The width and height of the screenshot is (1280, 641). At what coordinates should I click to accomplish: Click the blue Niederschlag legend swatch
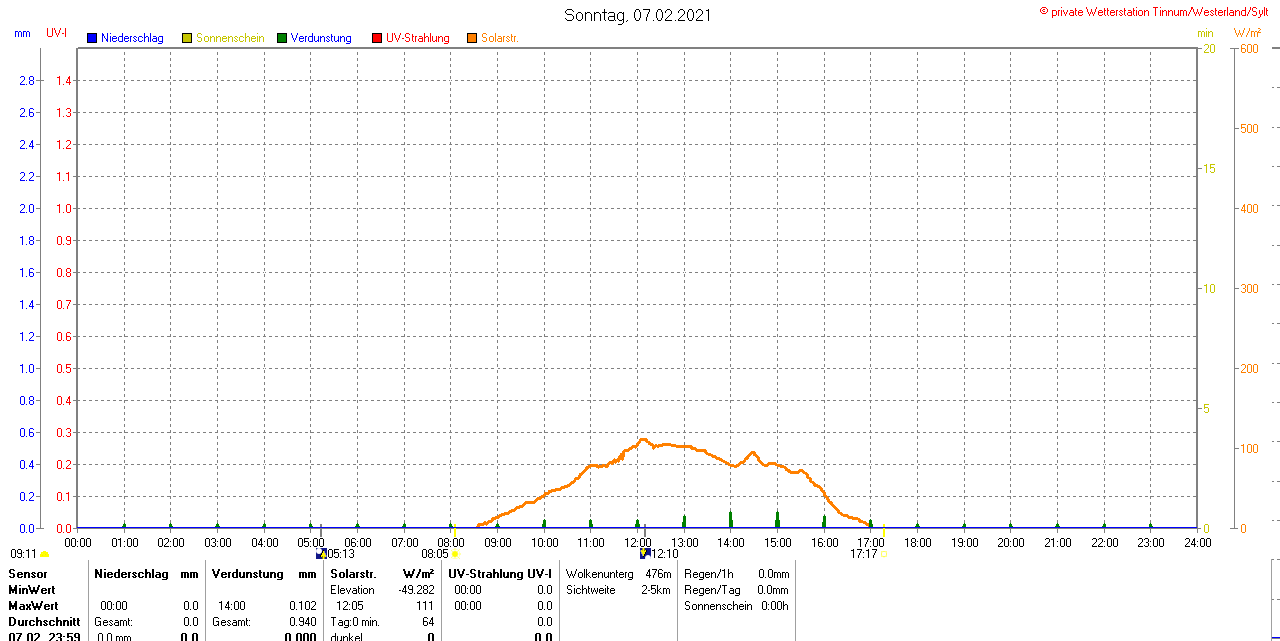coord(92,38)
